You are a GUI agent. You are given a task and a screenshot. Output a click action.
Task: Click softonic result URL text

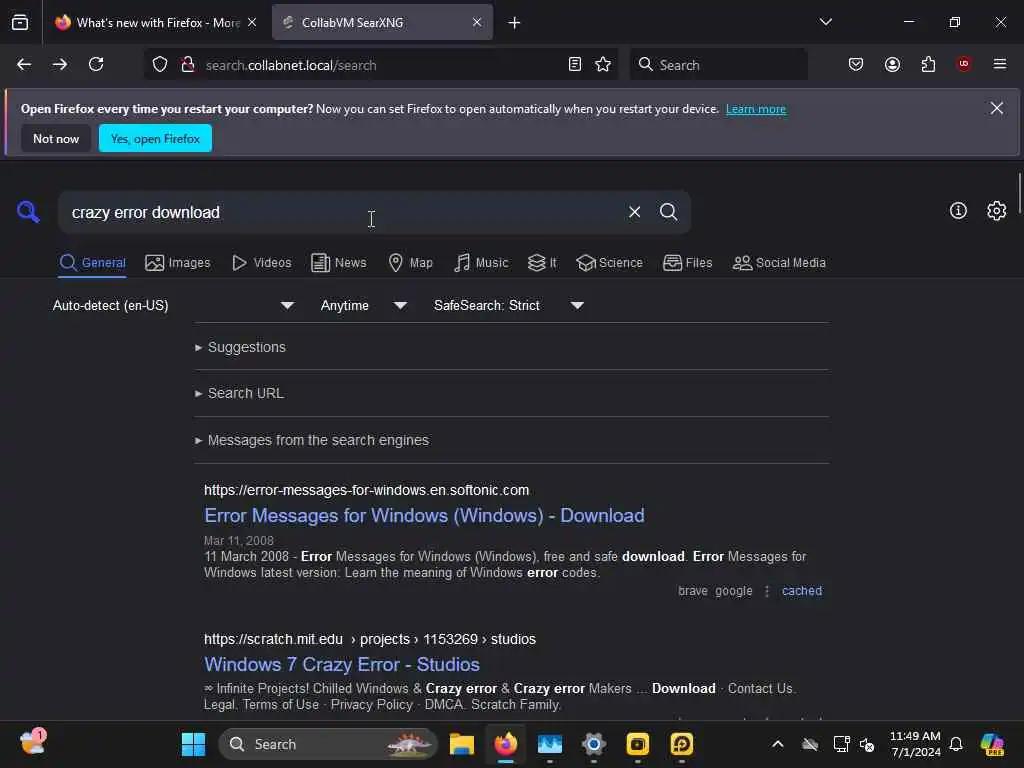(x=366, y=490)
